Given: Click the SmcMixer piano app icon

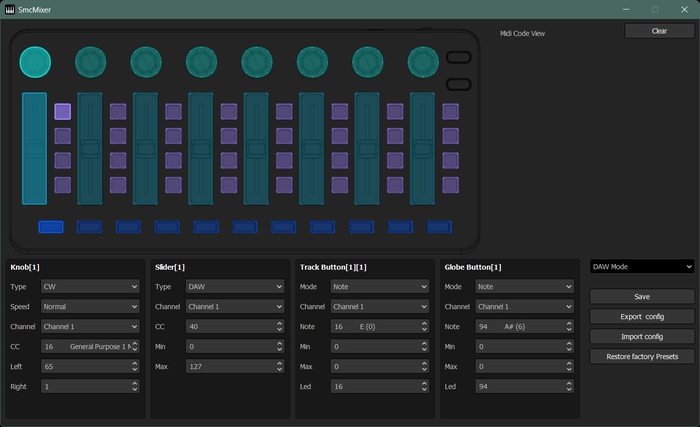Looking at the screenshot, I should pos(11,9).
